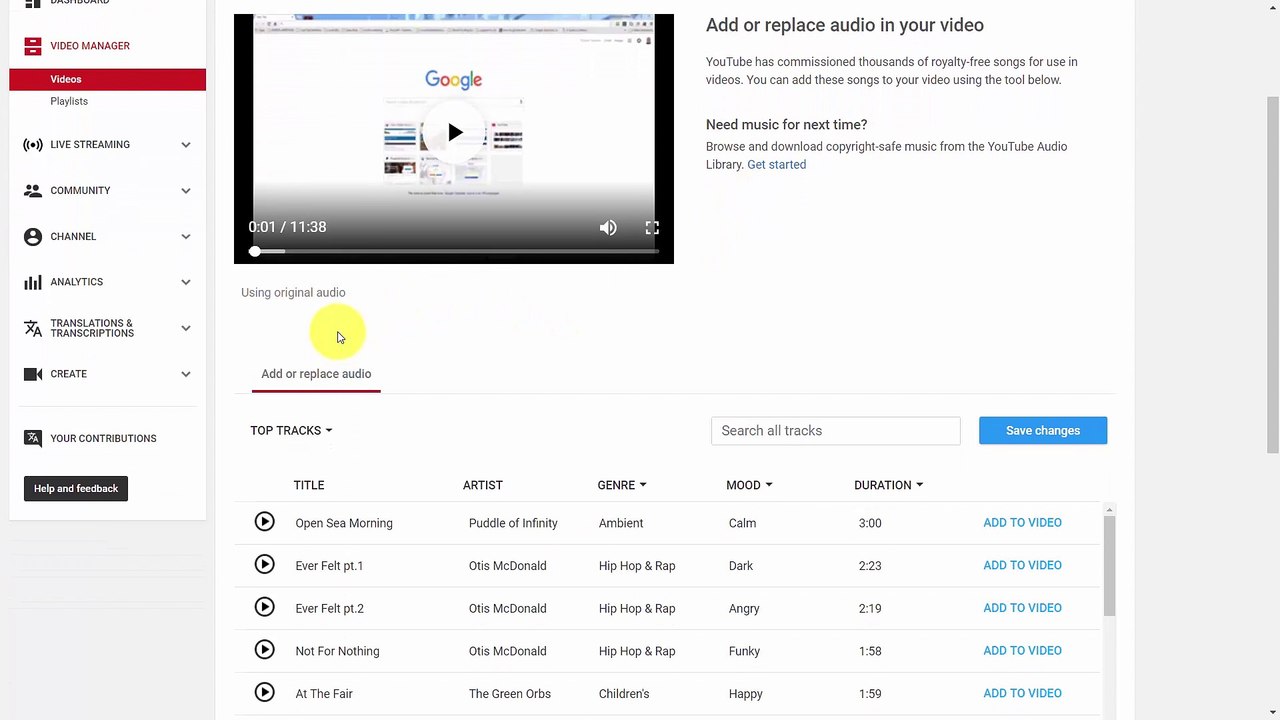The image size is (1280, 720).
Task: Click the Live Streaming broadcast icon
Action: 33,145
